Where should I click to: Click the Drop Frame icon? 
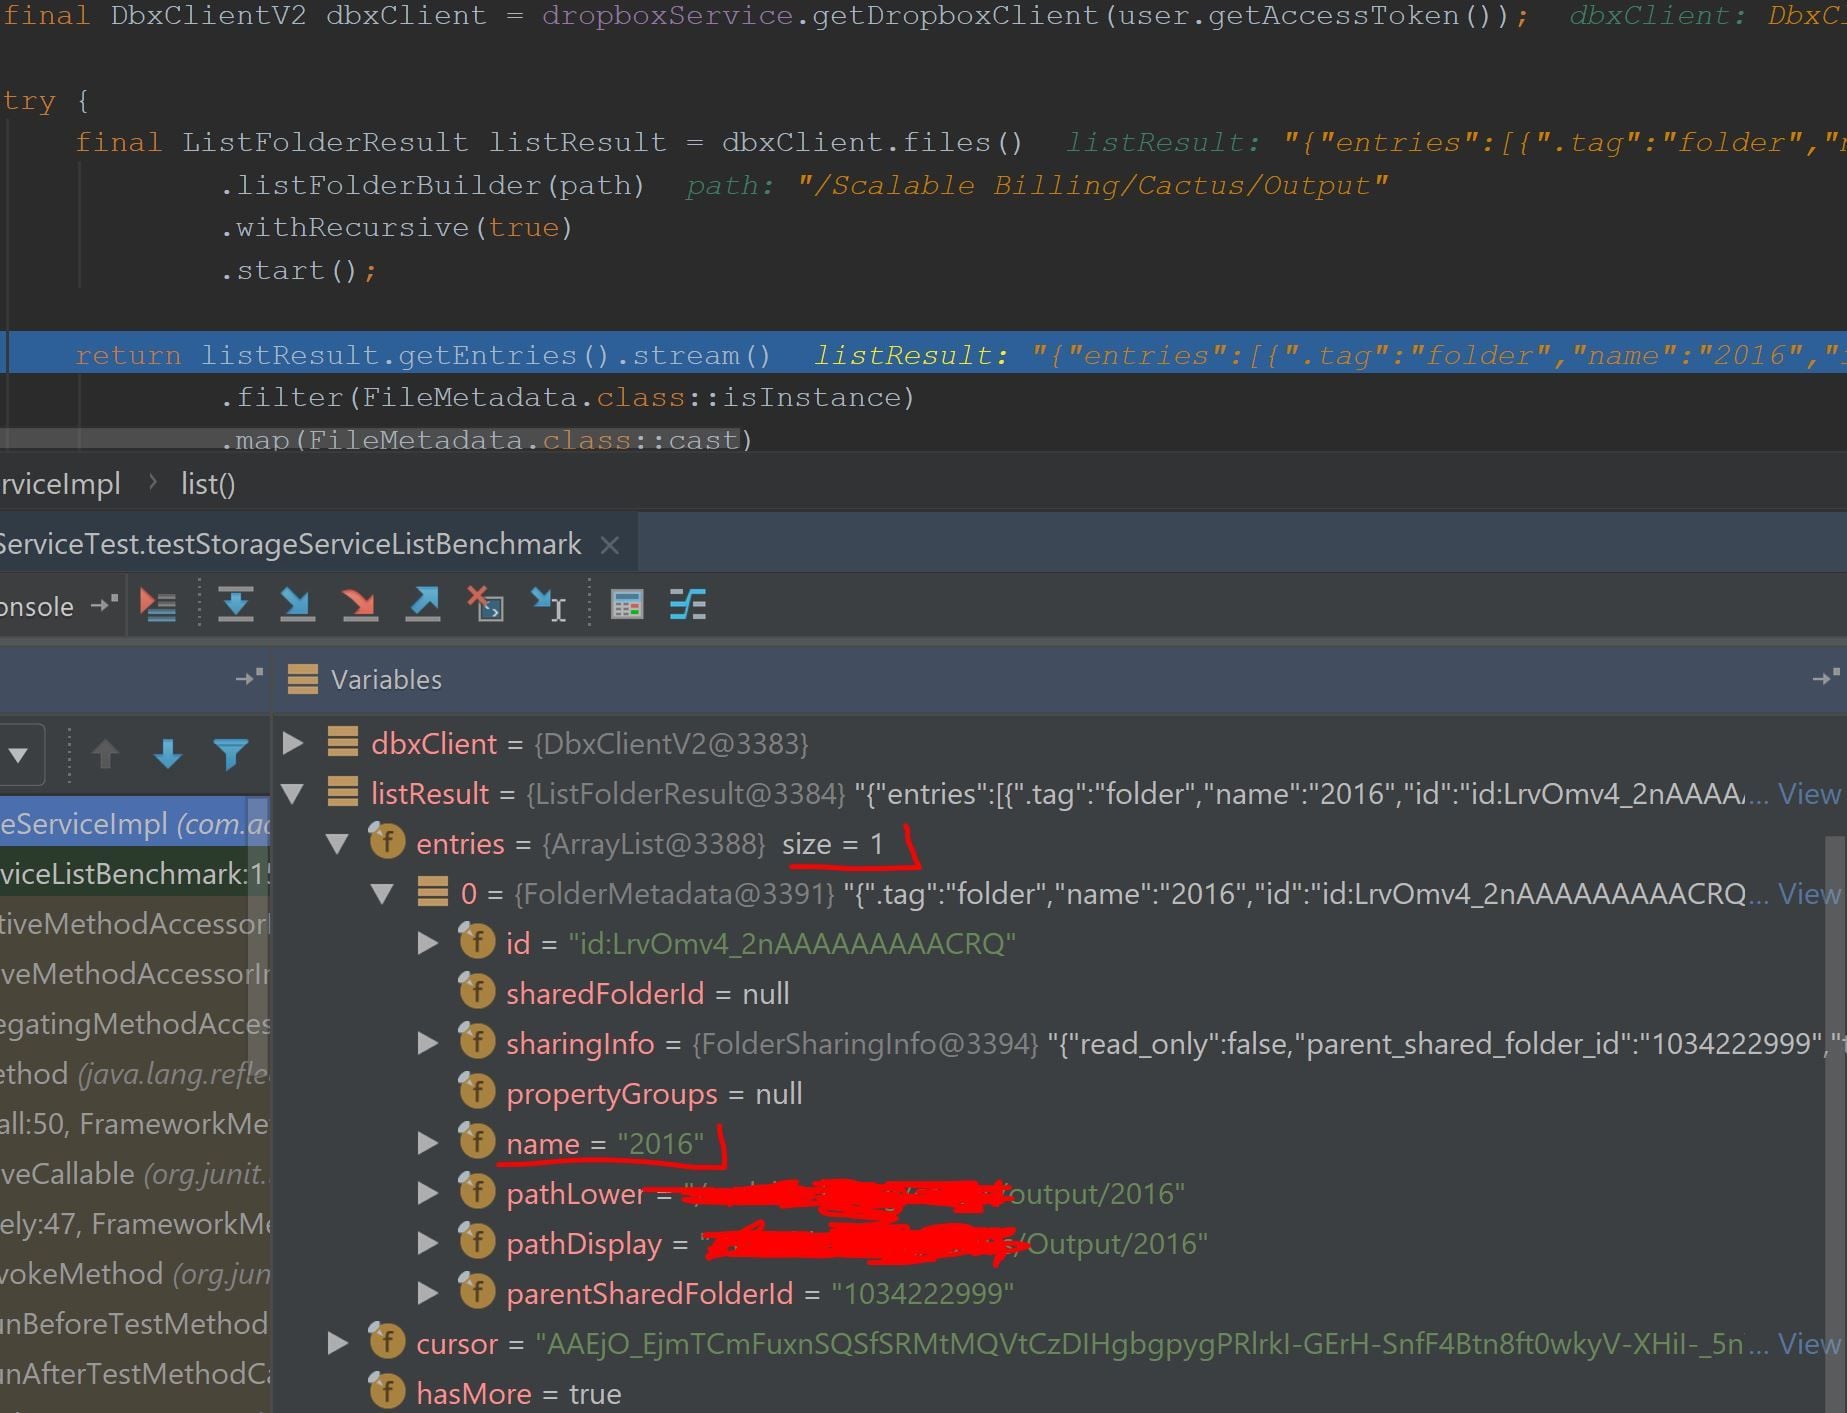[487, 605]
